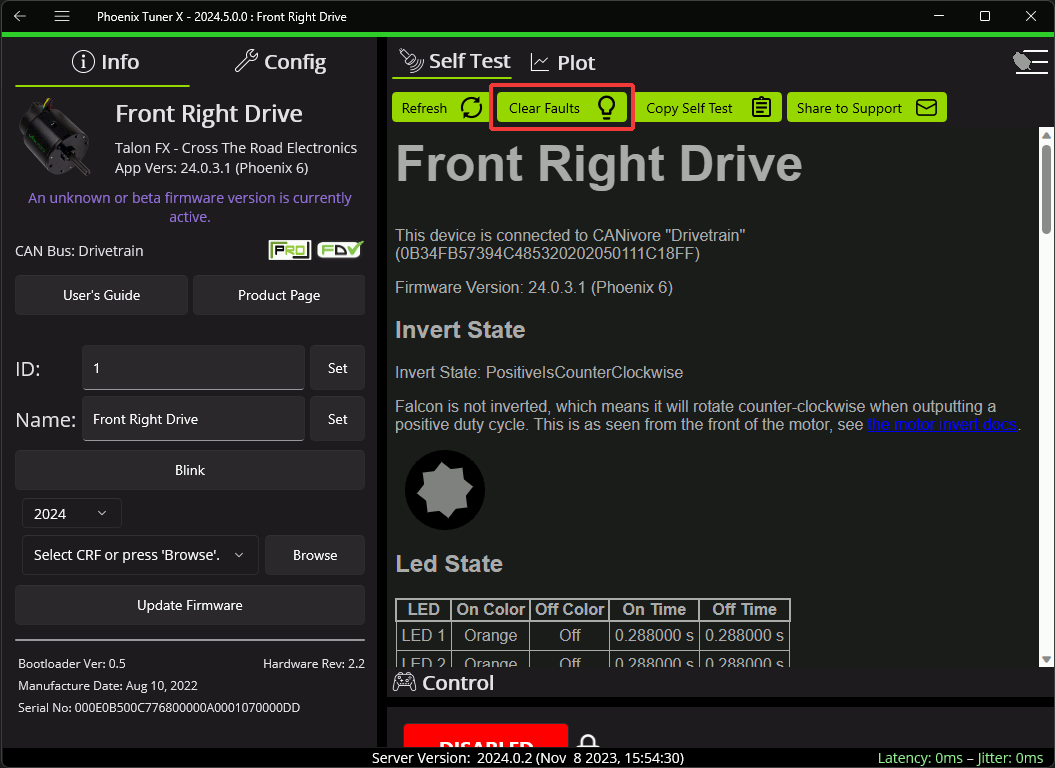Click the red DISABLED button

click(x=486, y=736)
